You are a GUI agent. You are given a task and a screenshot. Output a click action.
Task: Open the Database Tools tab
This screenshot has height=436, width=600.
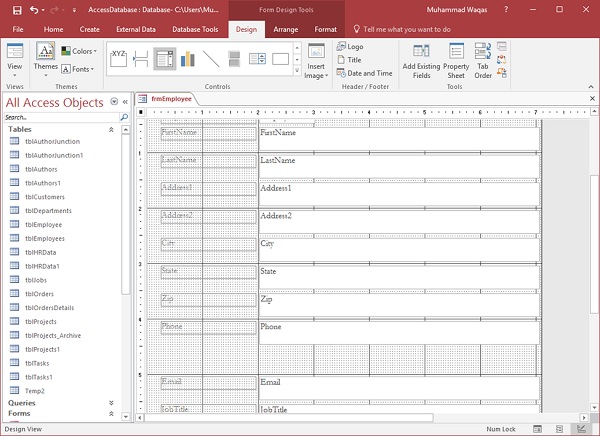[x=195, y=30]
